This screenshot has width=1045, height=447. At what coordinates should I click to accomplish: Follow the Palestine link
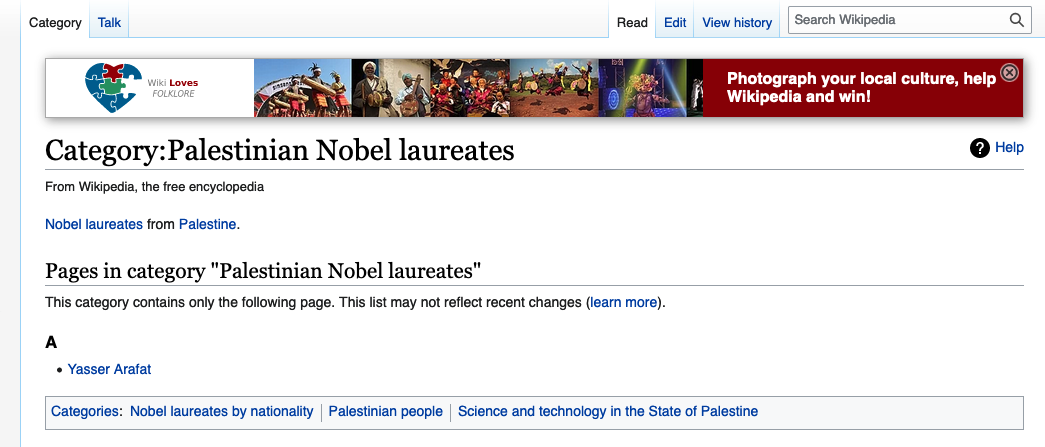[x=207, y=224]
